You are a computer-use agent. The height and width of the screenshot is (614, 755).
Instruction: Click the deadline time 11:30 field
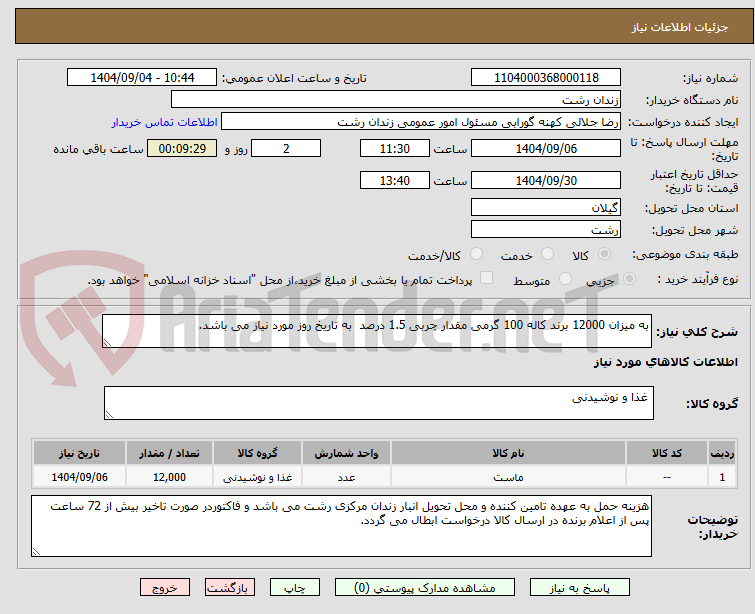coord(395,148)
